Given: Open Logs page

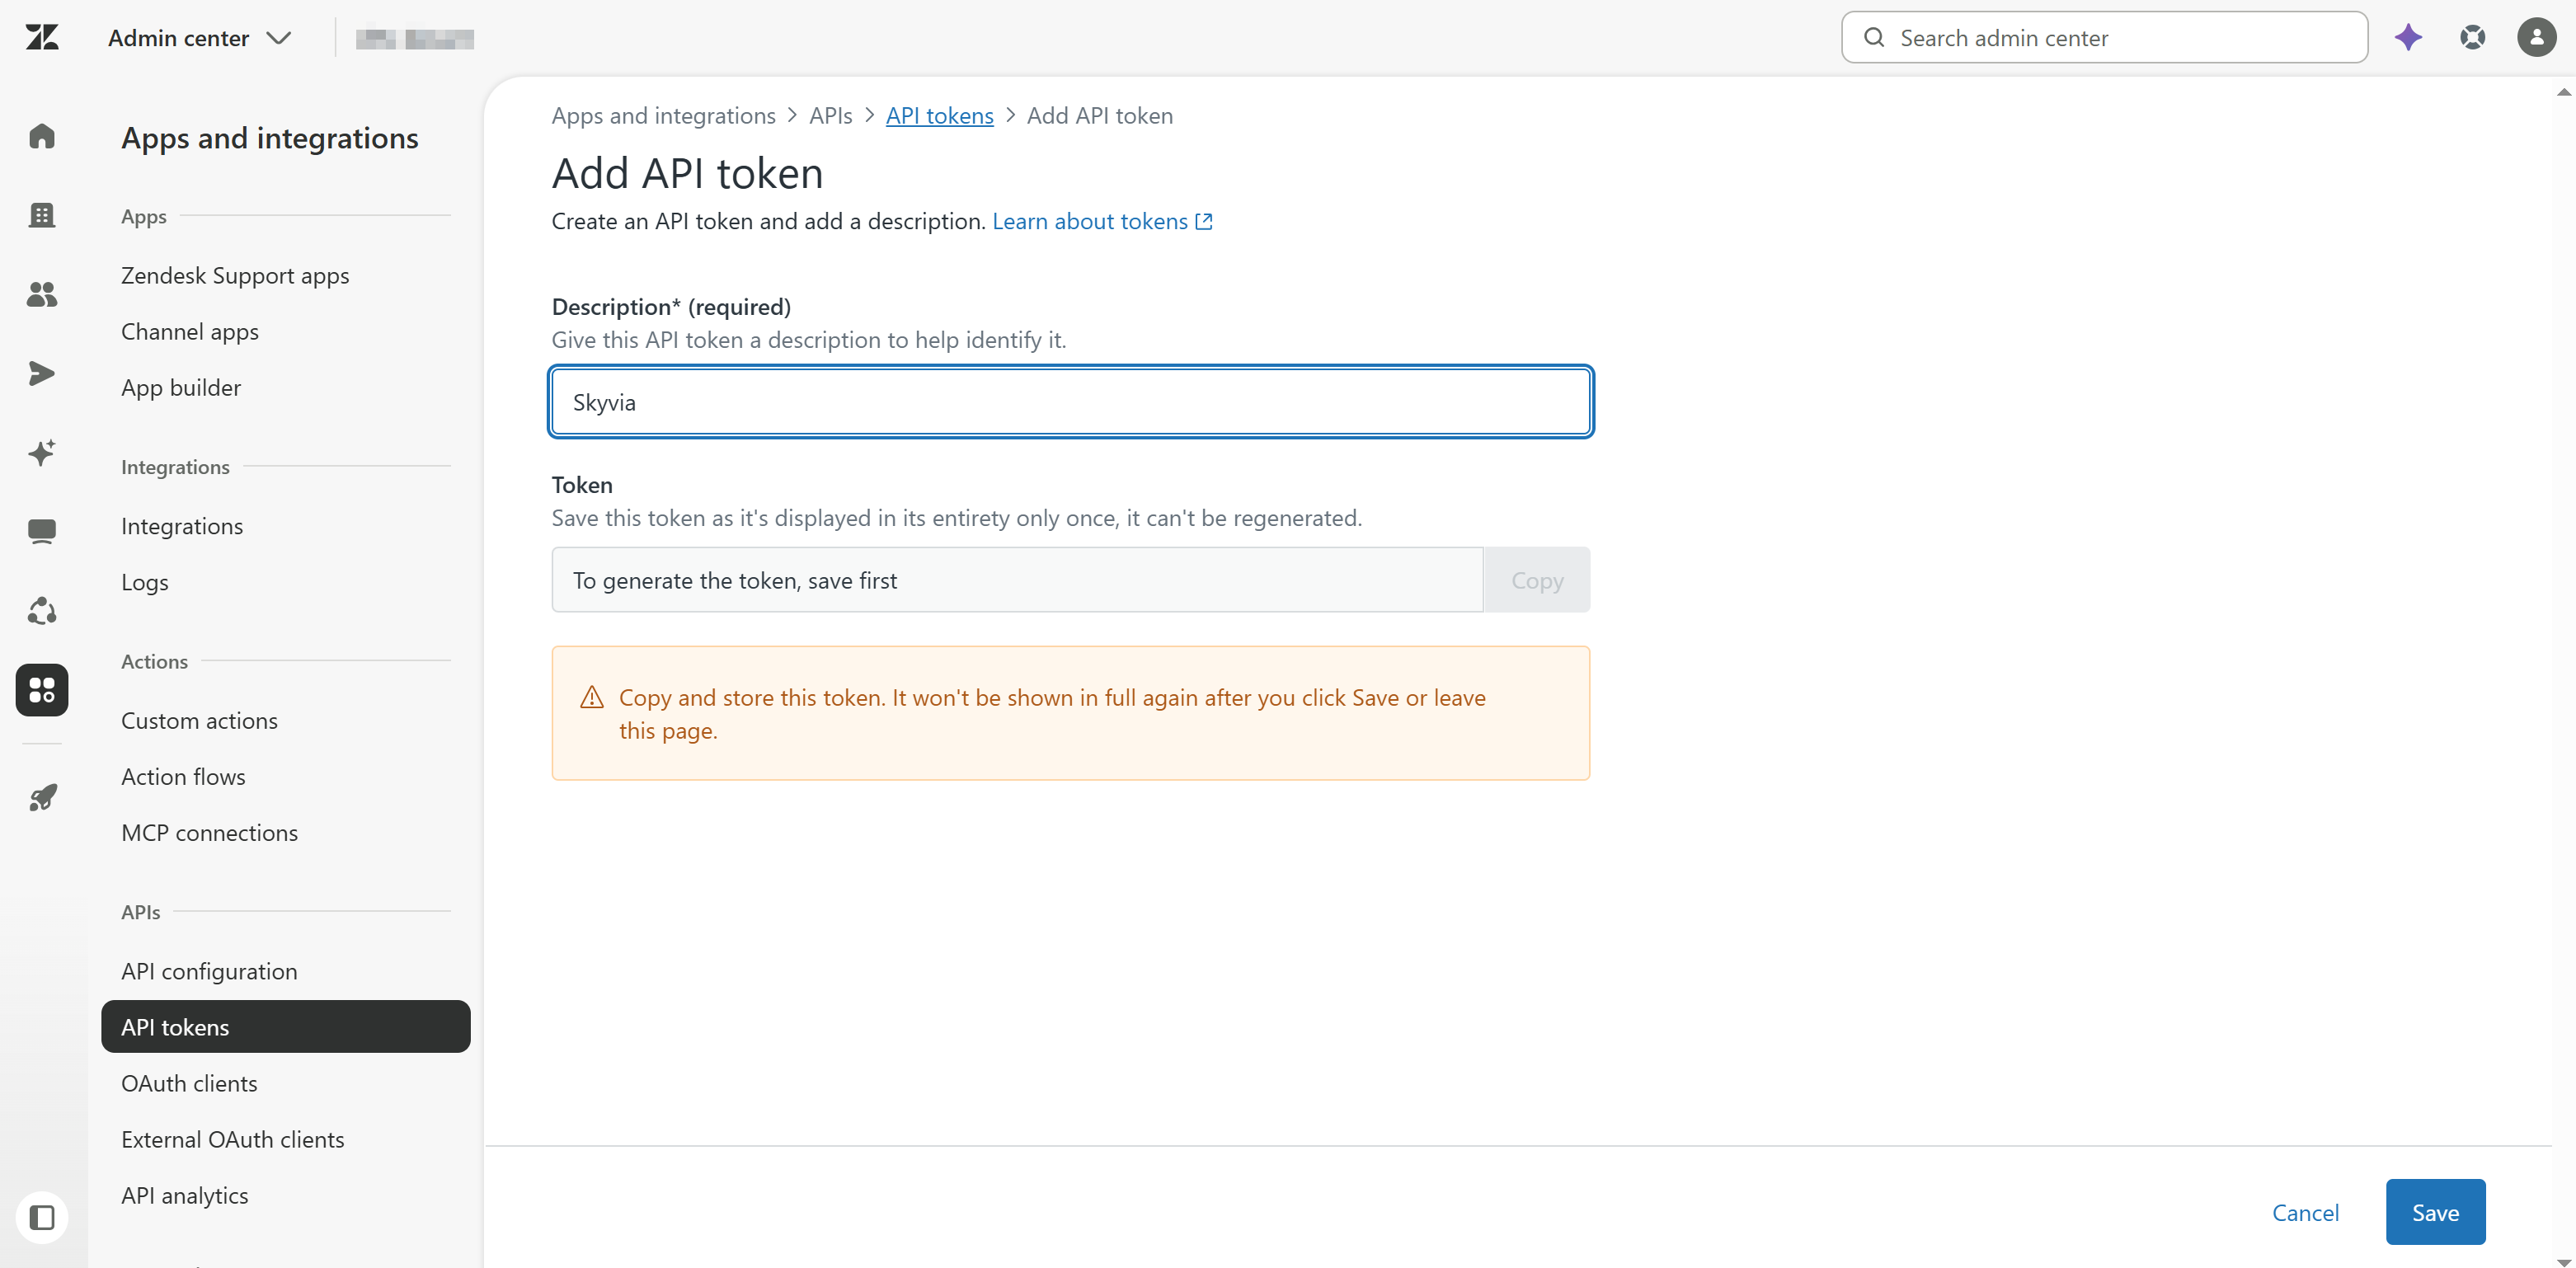Looking at the screenshot, I should click(145, 582).
